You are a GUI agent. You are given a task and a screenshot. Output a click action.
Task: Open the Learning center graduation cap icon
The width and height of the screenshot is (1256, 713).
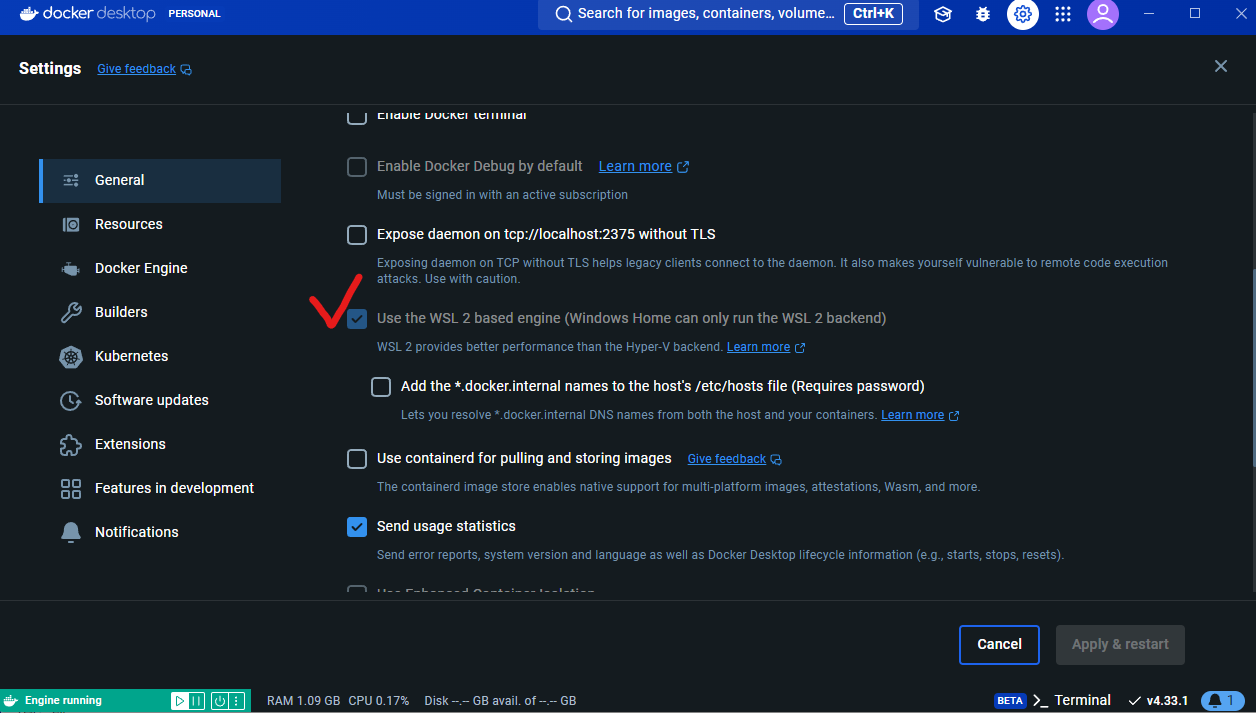(x=942, y=14)
